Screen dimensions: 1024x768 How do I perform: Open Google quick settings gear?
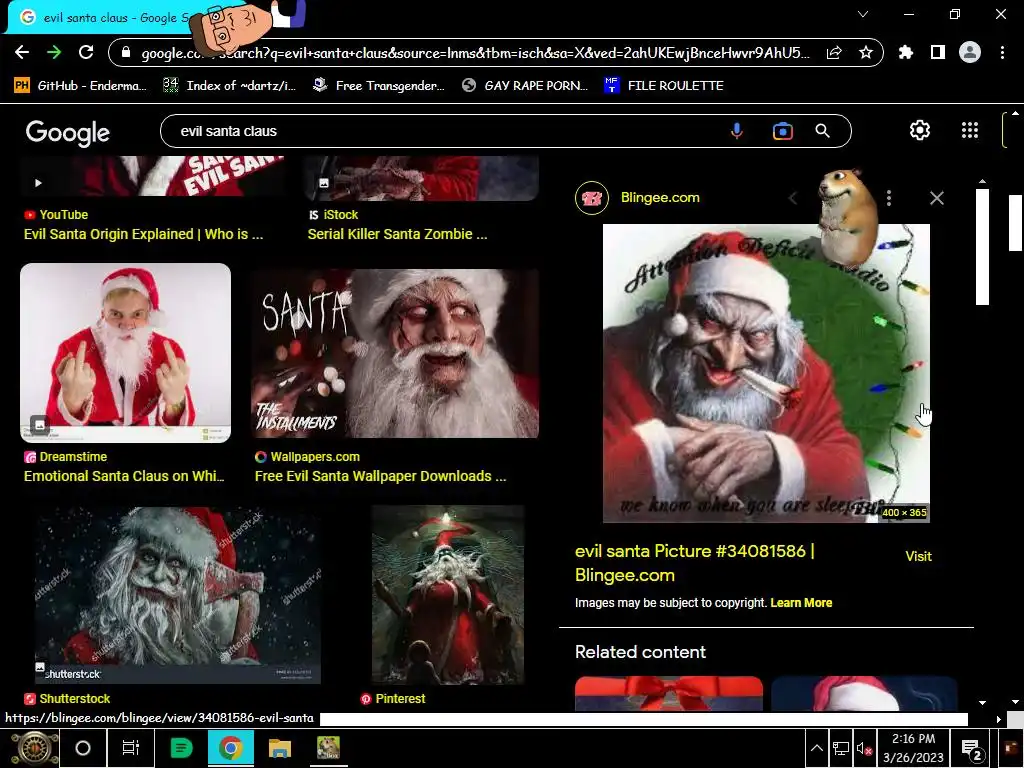920,131
